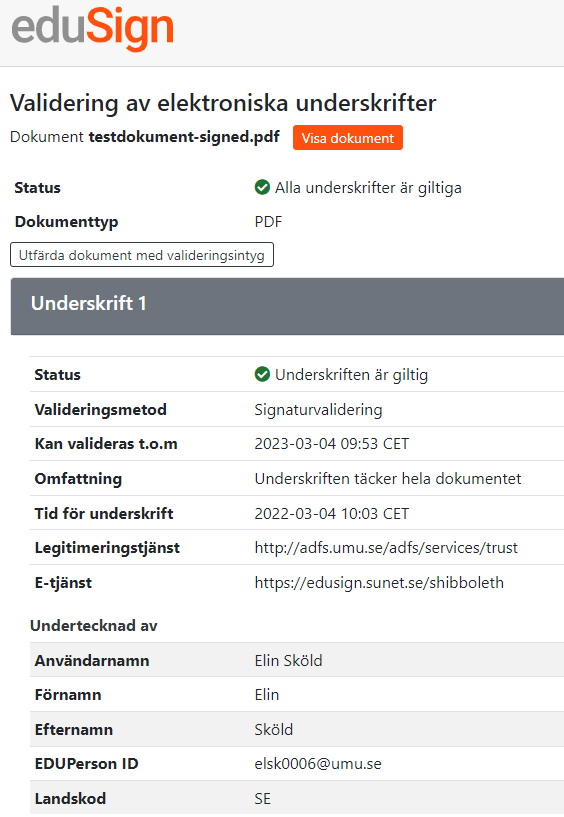The image size is (564, 817).
Task: Select value Signaturvalidering
Action: coord(318,410)
